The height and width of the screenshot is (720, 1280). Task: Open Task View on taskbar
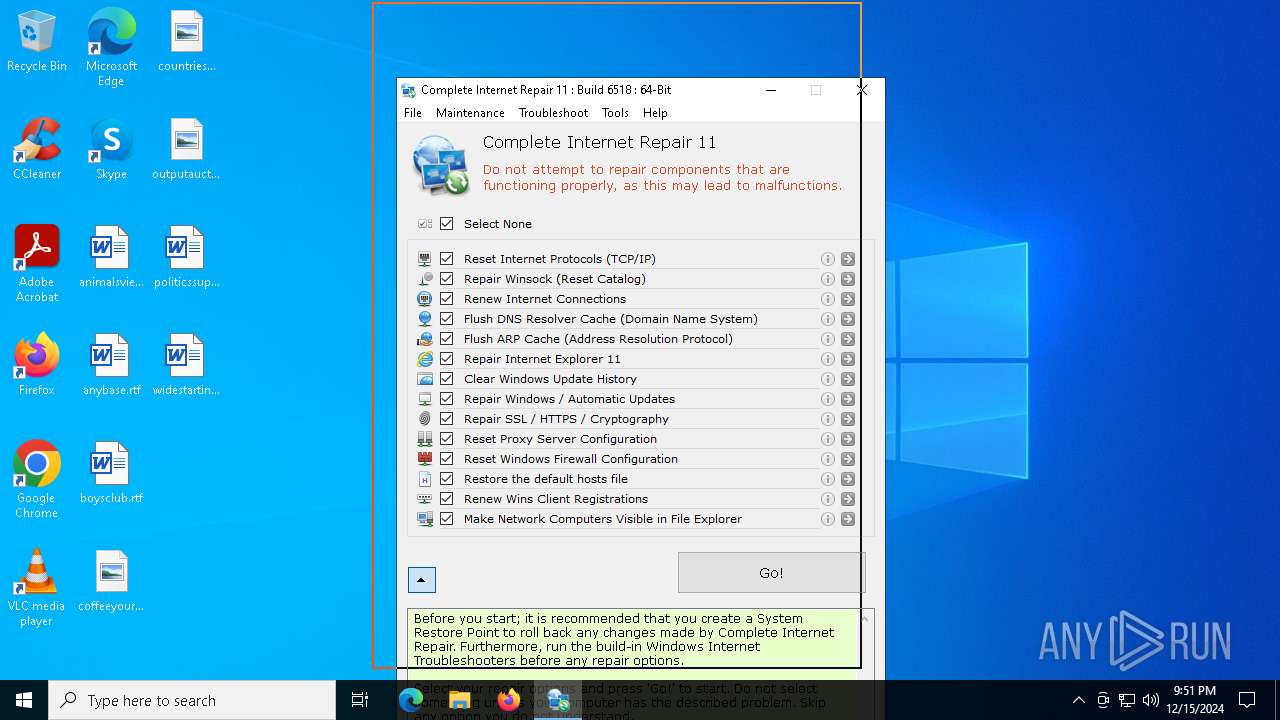[x=360, y=700]
